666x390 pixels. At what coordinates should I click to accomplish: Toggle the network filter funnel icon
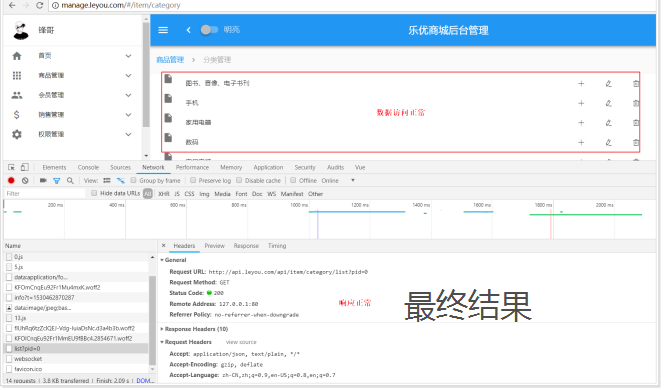pos(56,181)
